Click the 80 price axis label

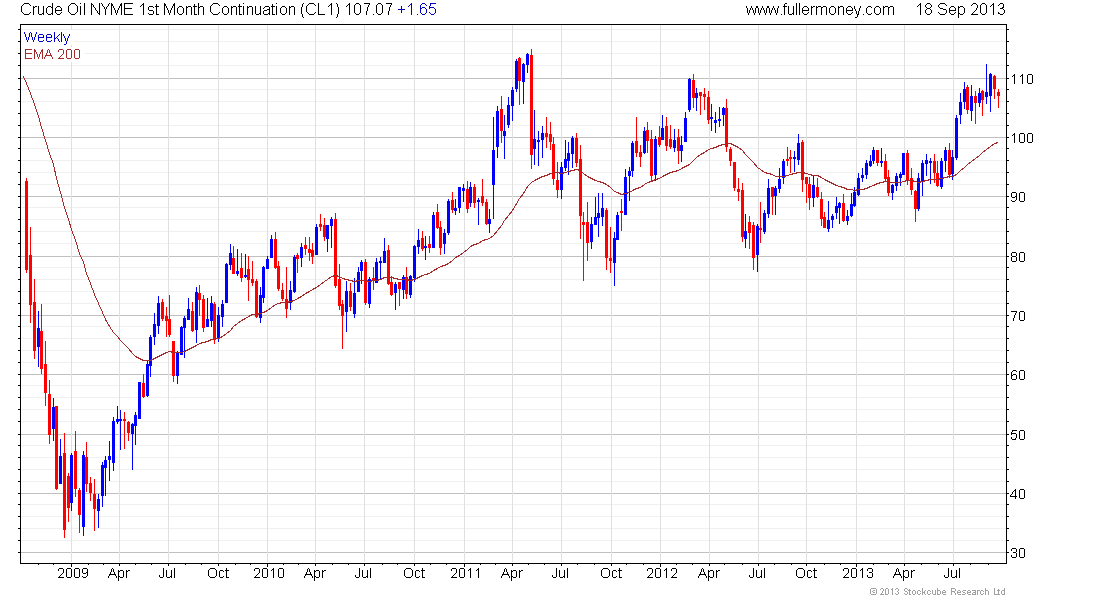tap(1018, 257)
